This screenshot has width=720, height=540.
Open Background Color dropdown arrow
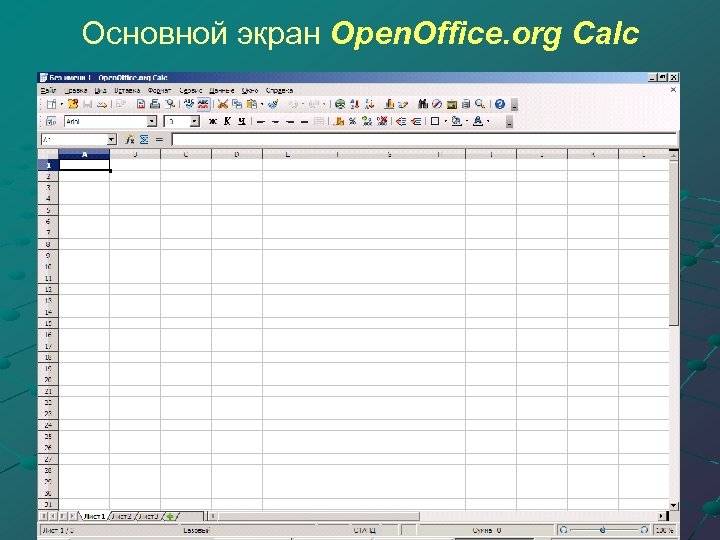point(467,122)
